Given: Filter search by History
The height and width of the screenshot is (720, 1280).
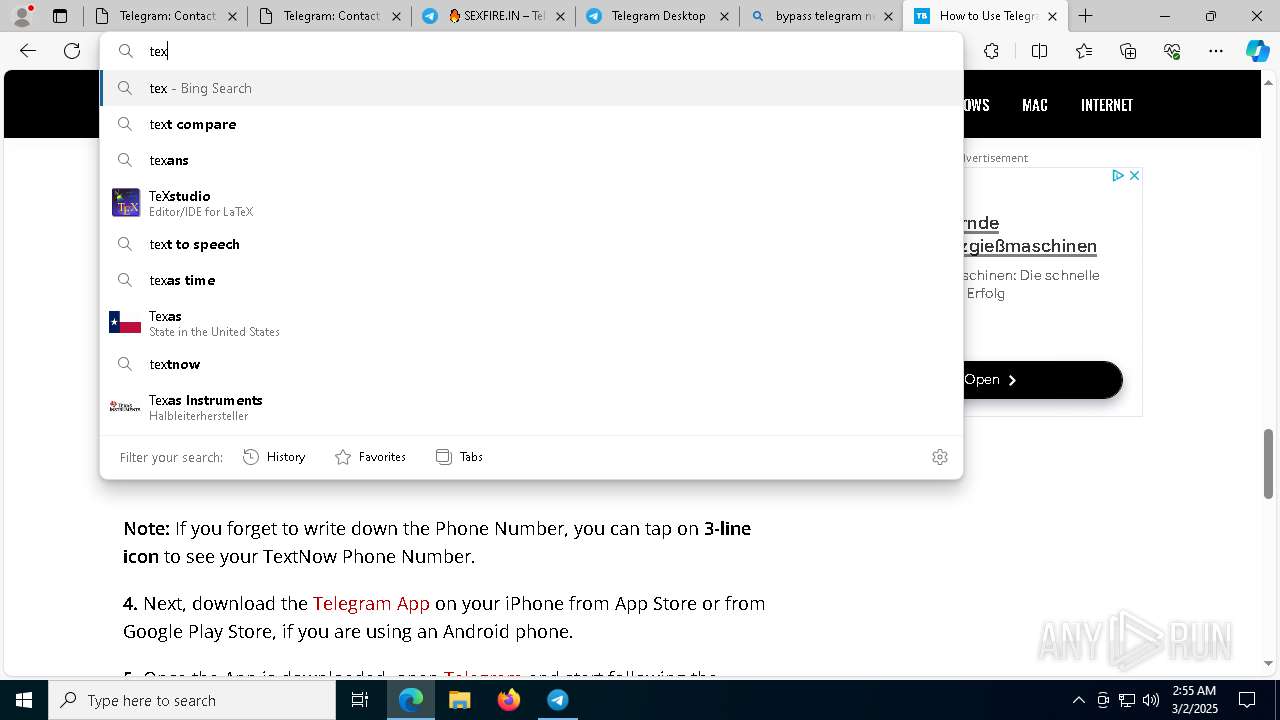Looking at the screenshot, I should (274, 457).
